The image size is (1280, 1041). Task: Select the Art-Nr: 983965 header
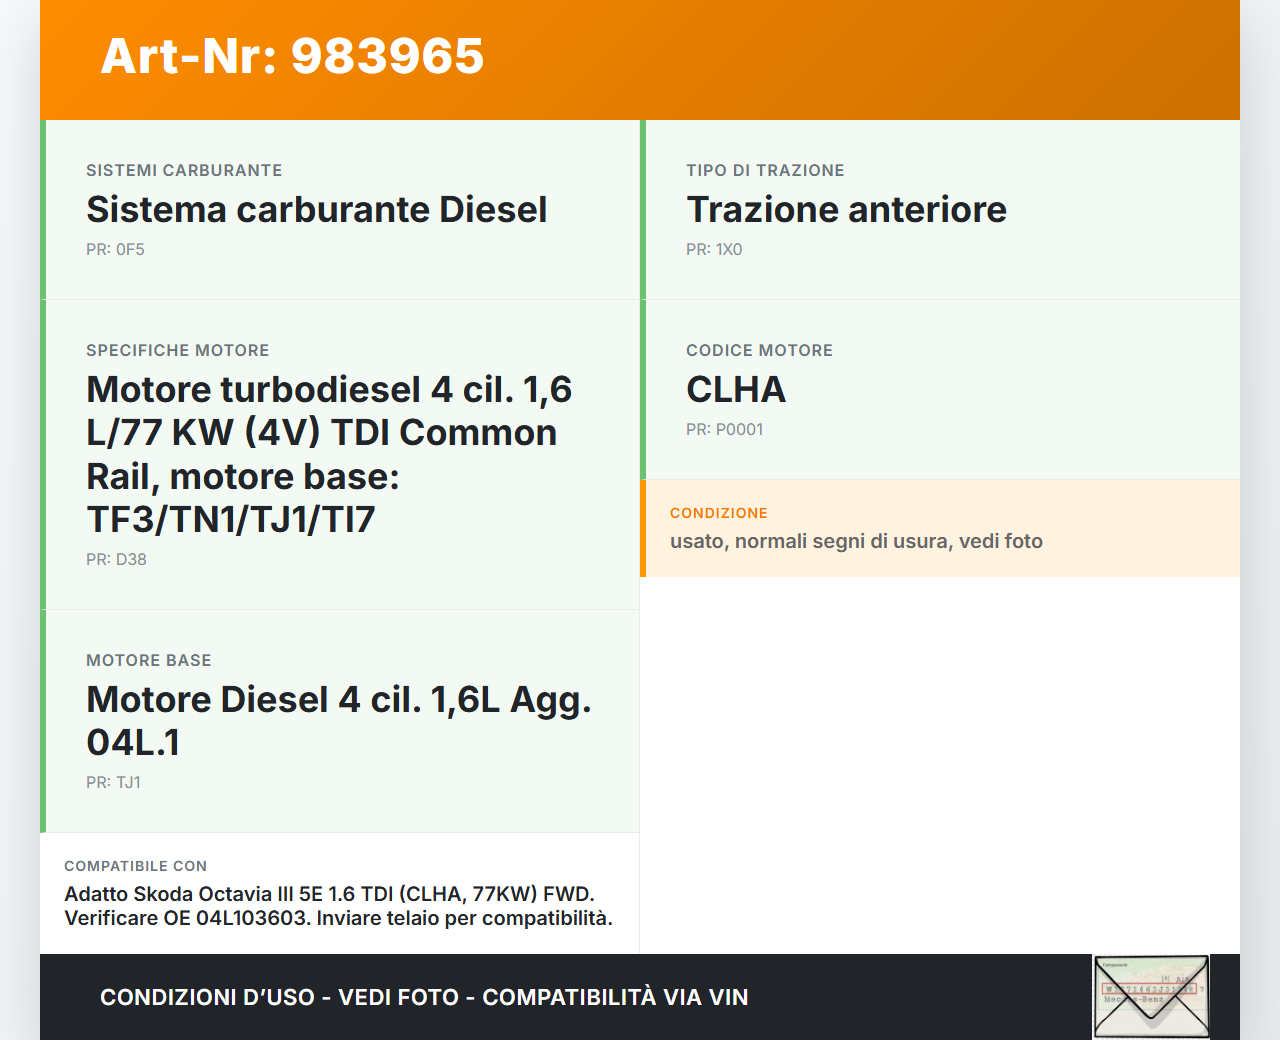pyautogui.click(x=291, y=57)
